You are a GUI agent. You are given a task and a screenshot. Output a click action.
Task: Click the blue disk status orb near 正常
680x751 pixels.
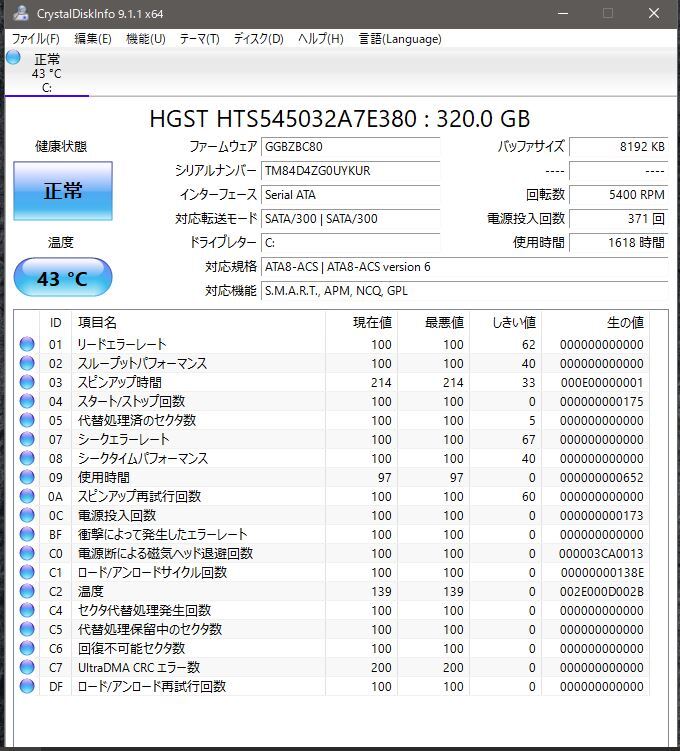tap(13, 57)
